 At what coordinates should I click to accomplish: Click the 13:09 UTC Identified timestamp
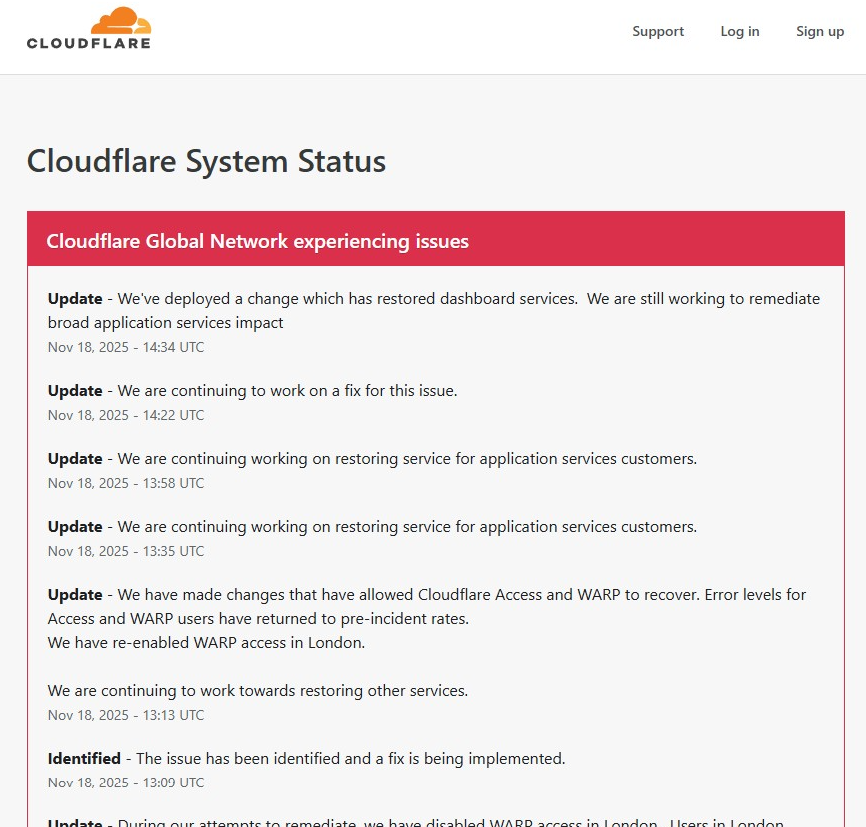126,783
